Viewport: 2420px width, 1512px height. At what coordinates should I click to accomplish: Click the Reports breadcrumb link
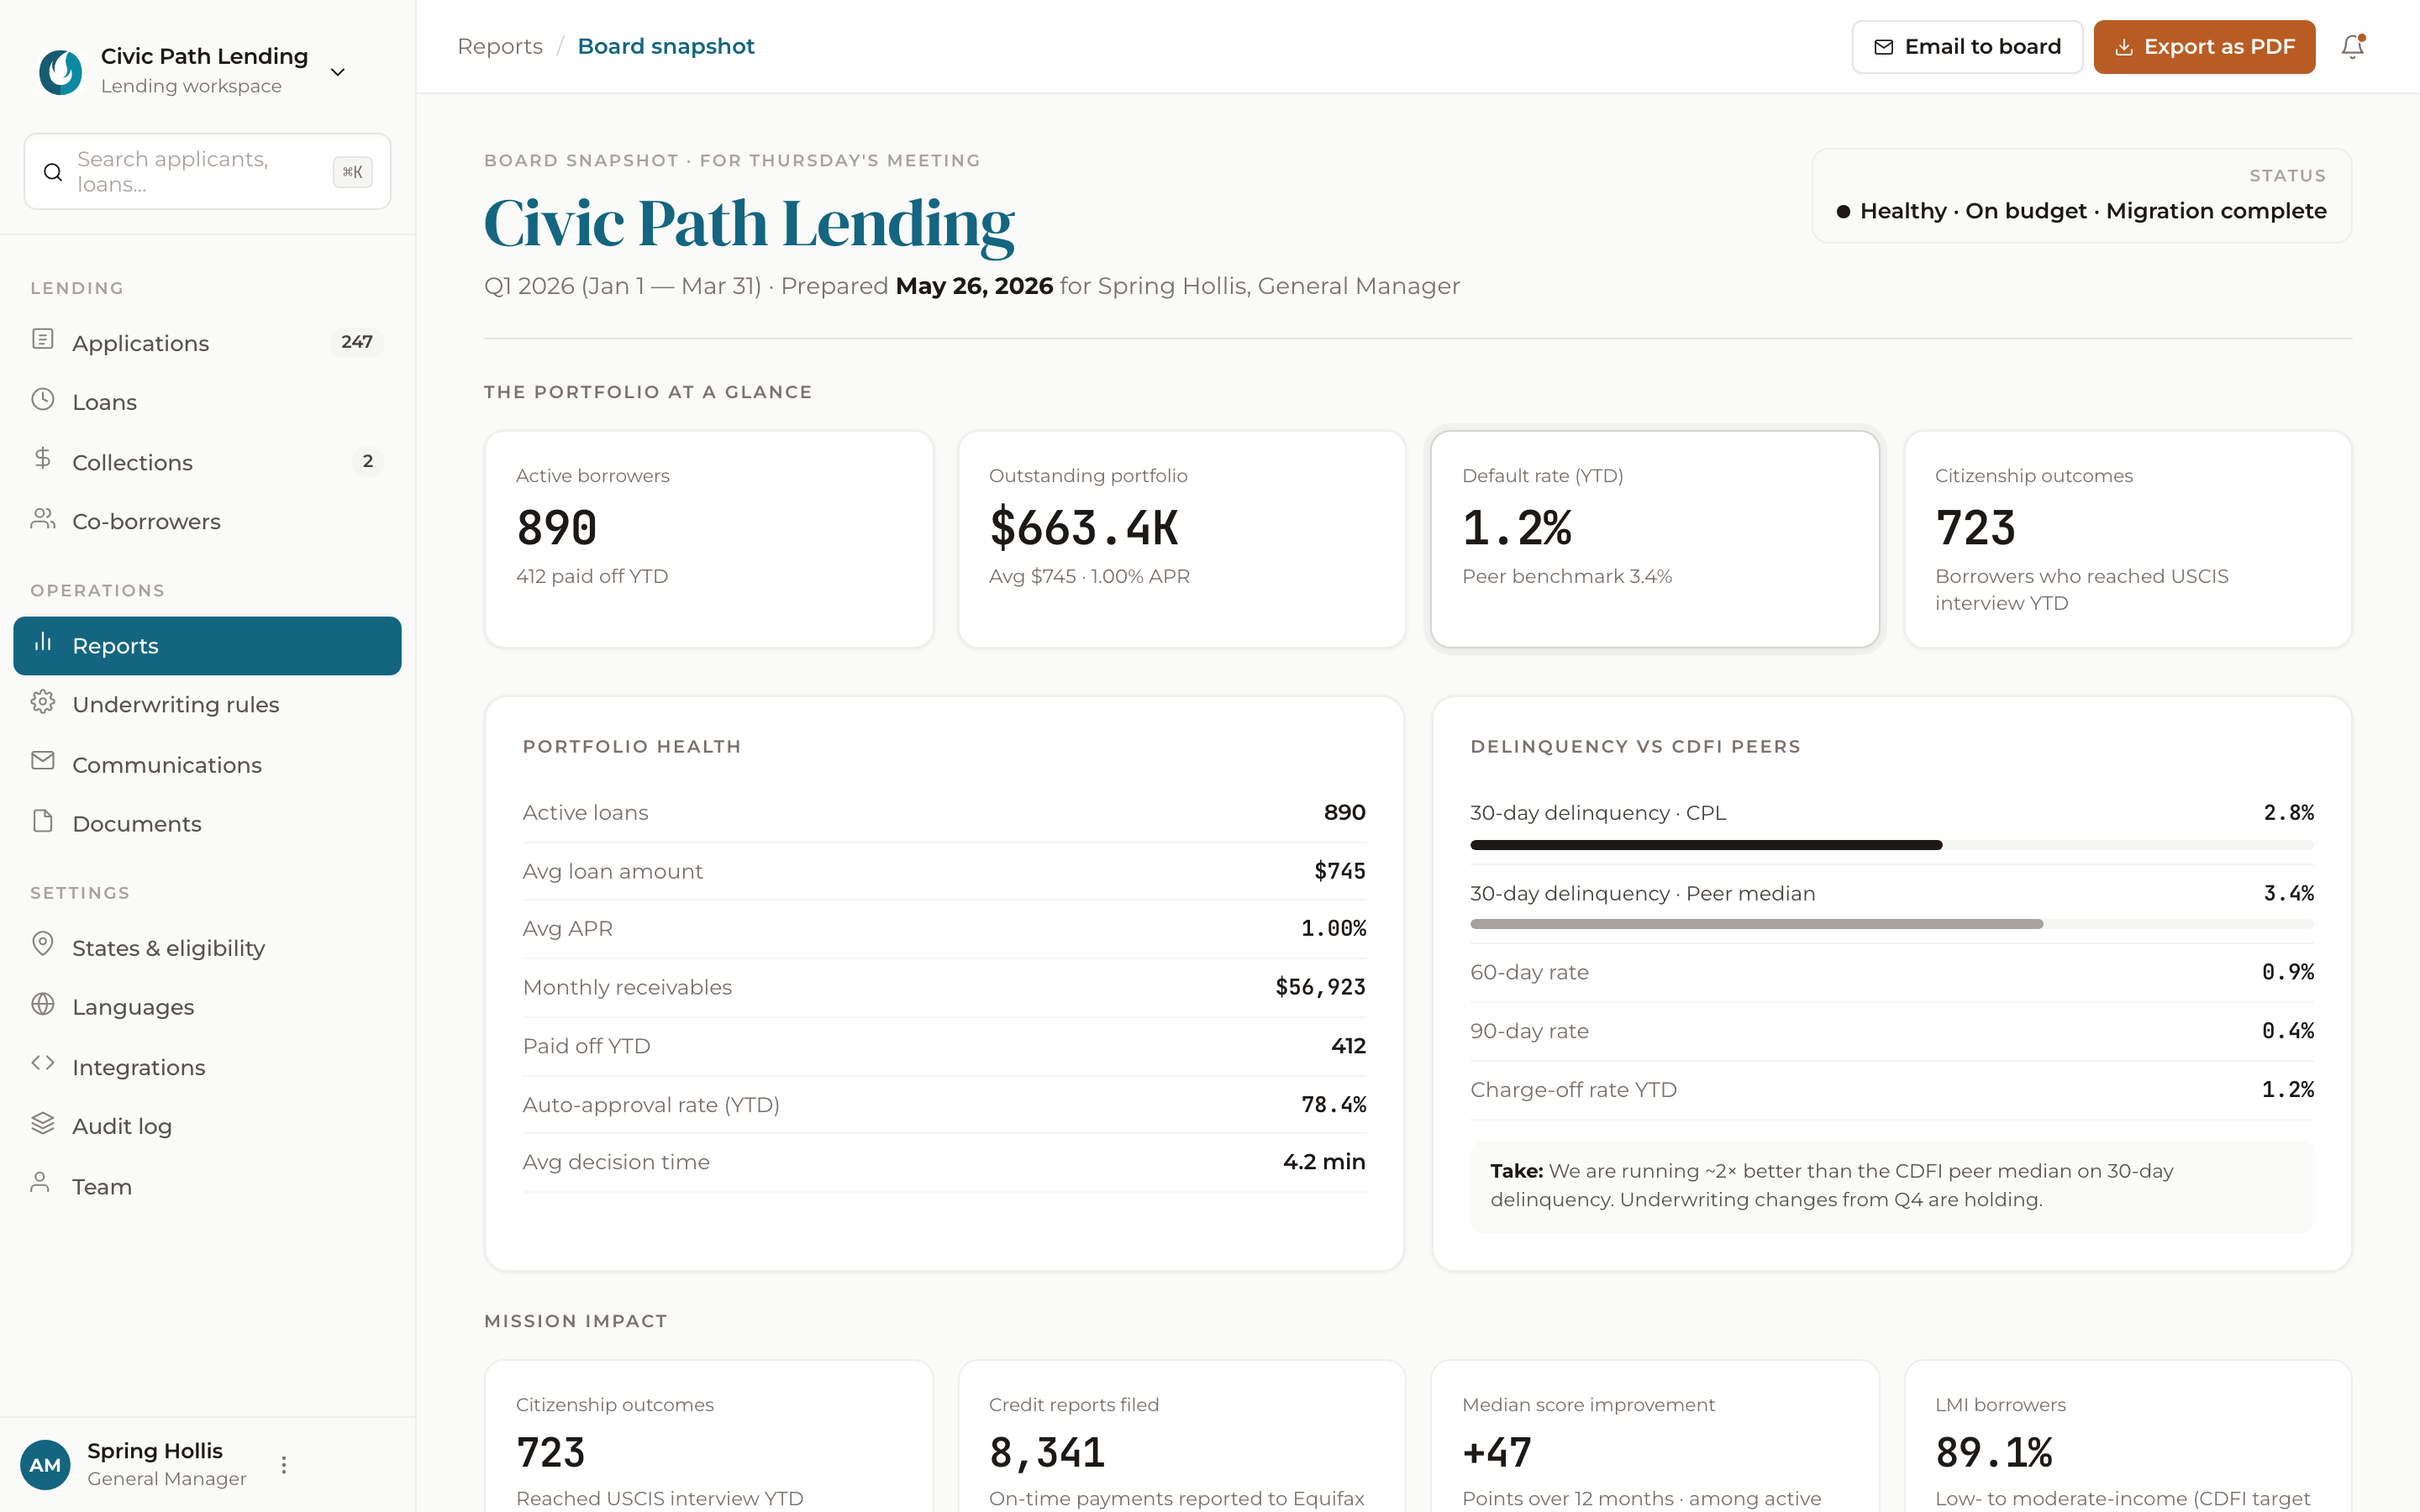pyautogui.click(x=500, y=47)
